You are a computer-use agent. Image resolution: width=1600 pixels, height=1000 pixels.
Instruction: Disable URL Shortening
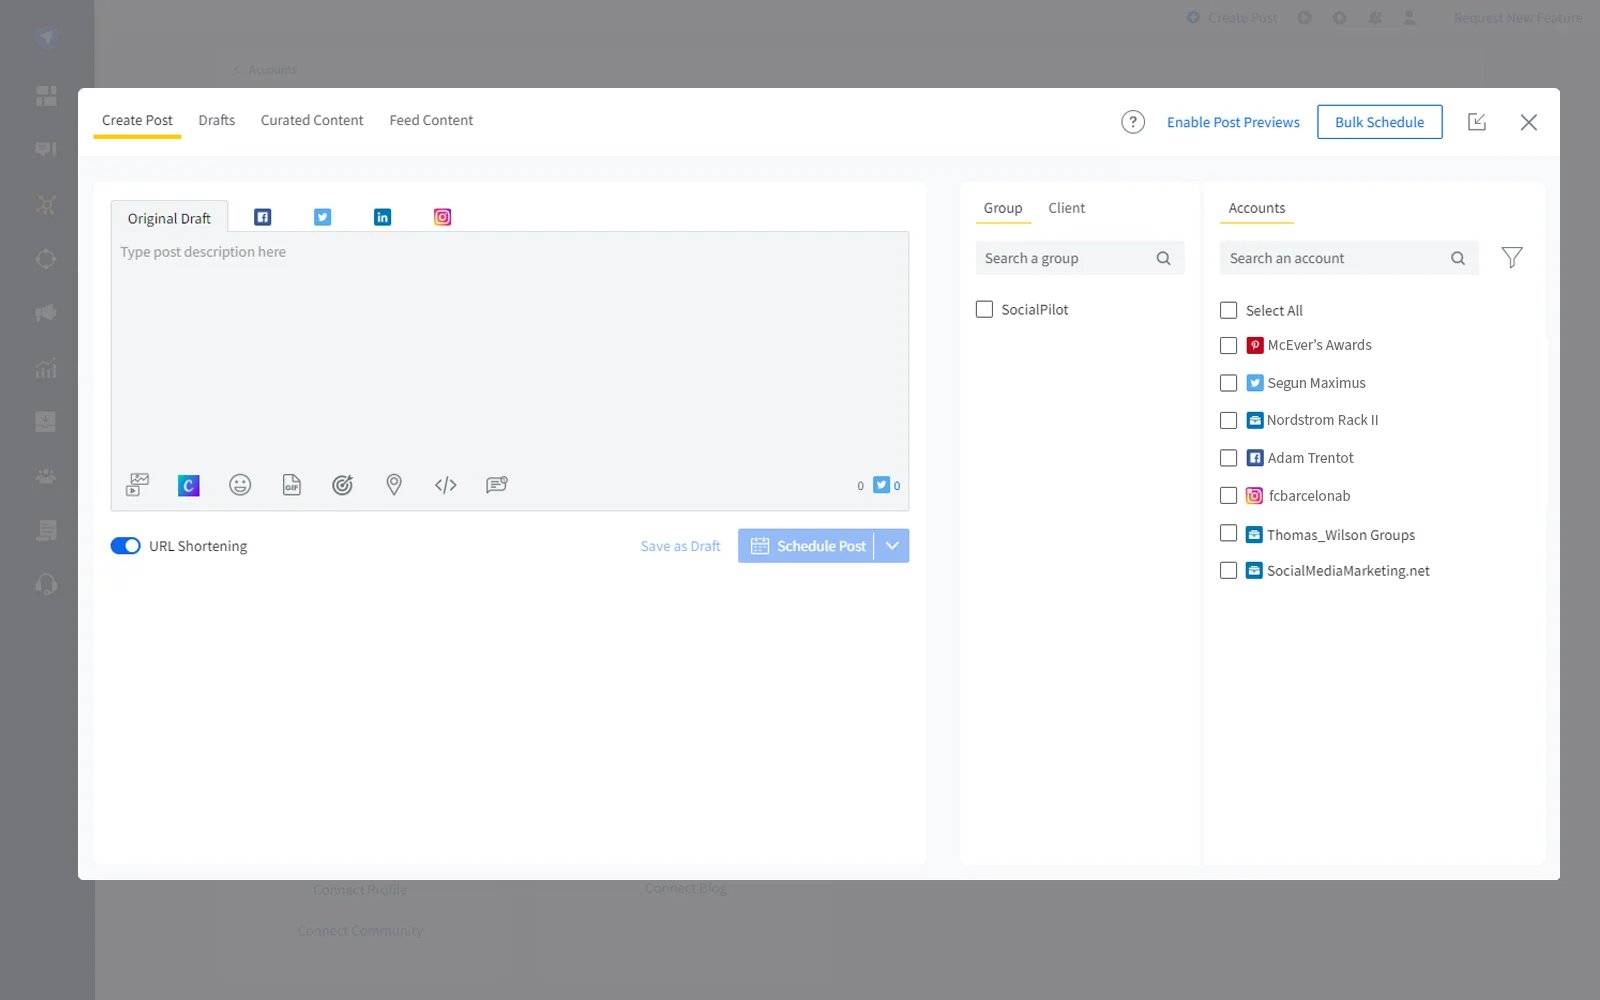(125, 545)
